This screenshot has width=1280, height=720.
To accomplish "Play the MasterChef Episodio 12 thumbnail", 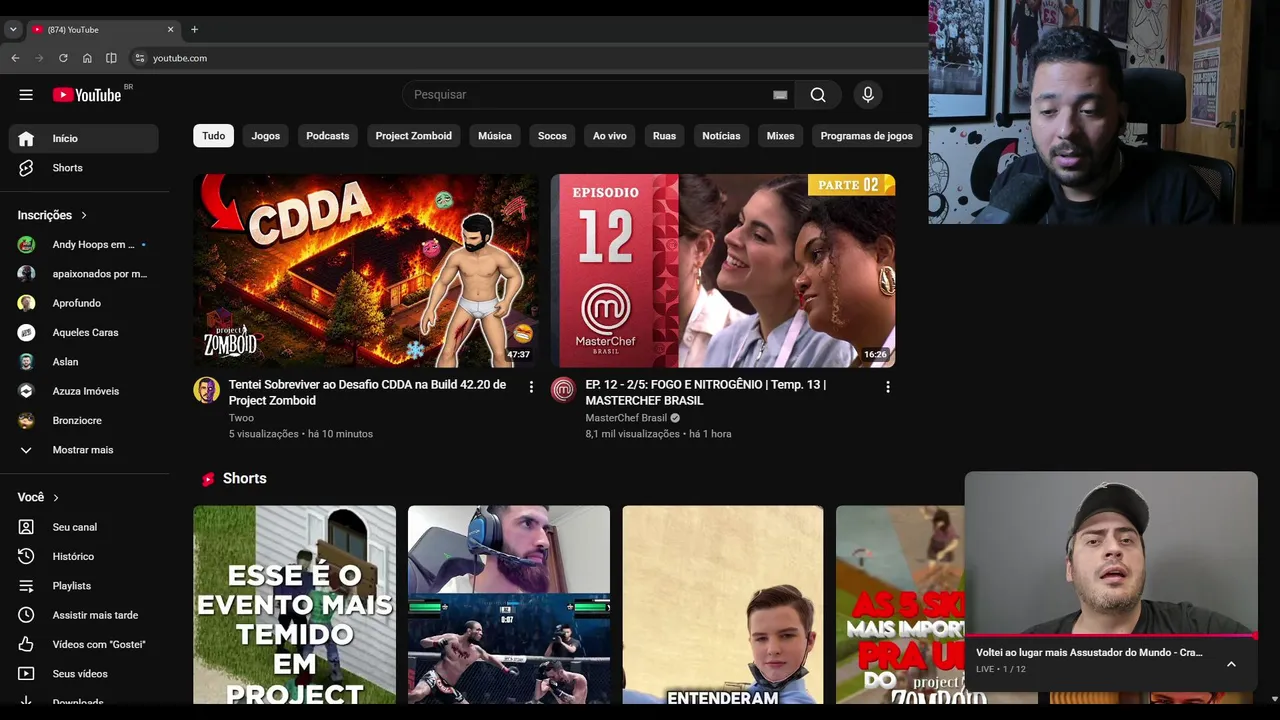I will pyautogui.click(x=723, y=271).
